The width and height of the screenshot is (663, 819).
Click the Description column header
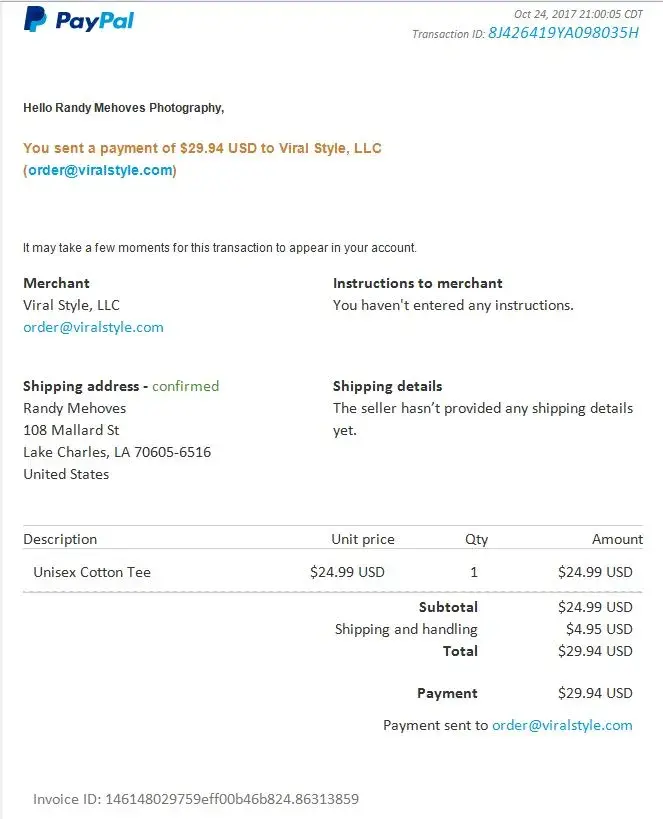[60, 539]
